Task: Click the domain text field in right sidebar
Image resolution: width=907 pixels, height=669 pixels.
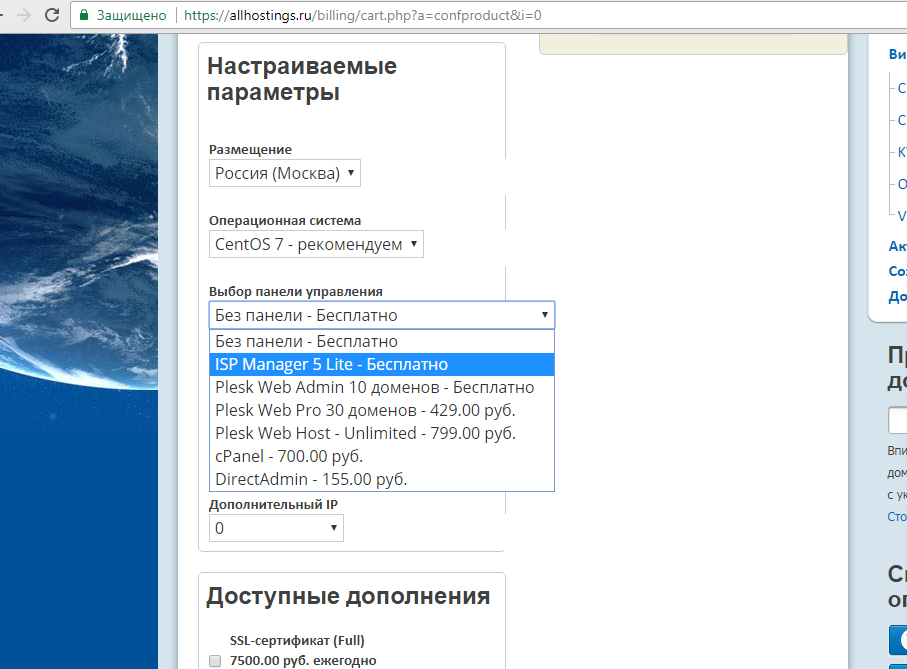Action: tap(897, 420)
